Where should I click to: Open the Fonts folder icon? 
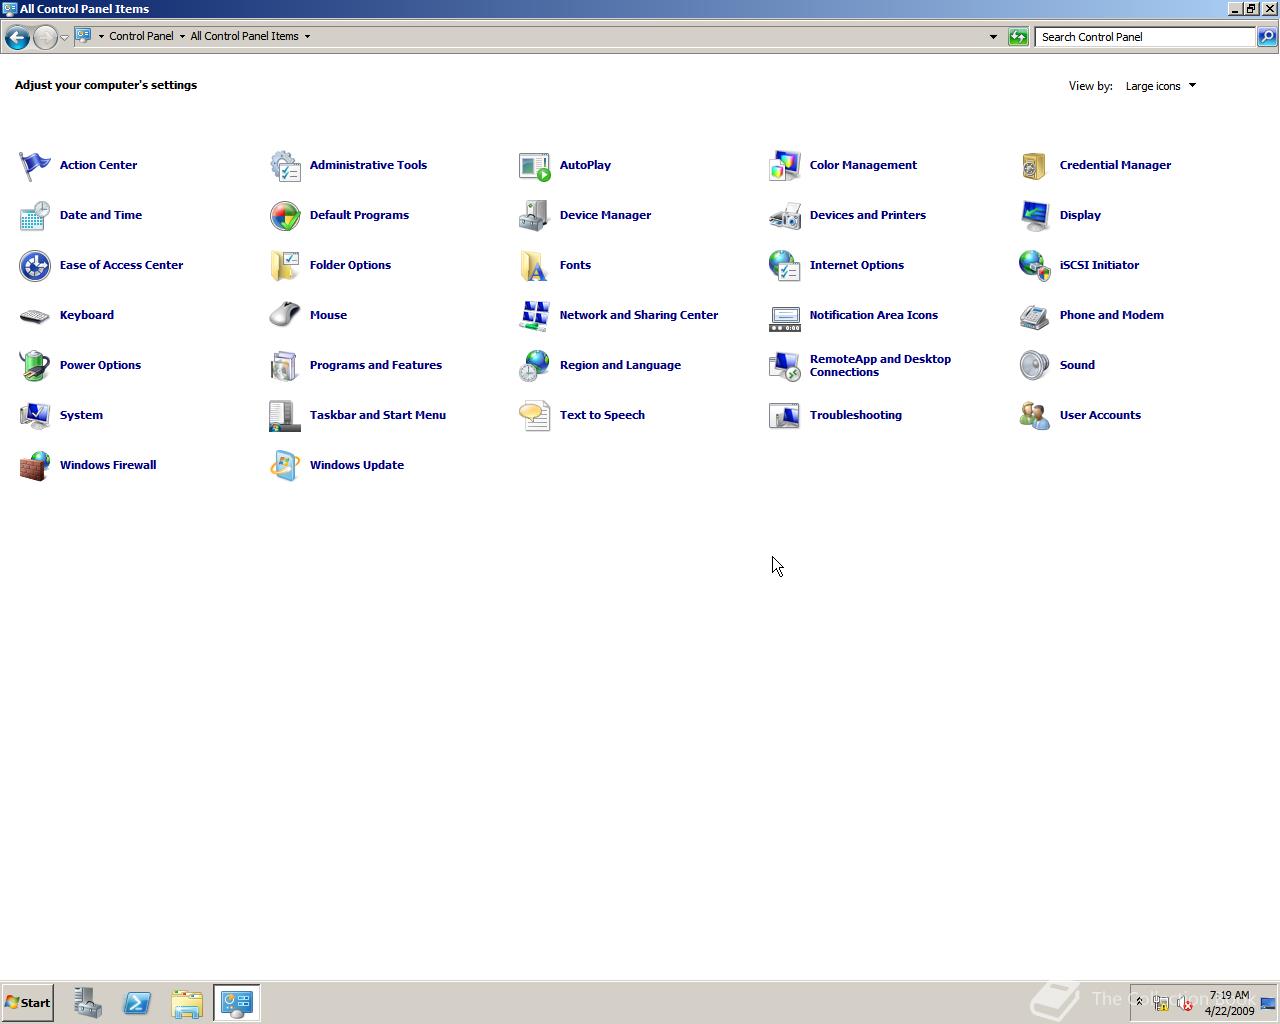535,266
